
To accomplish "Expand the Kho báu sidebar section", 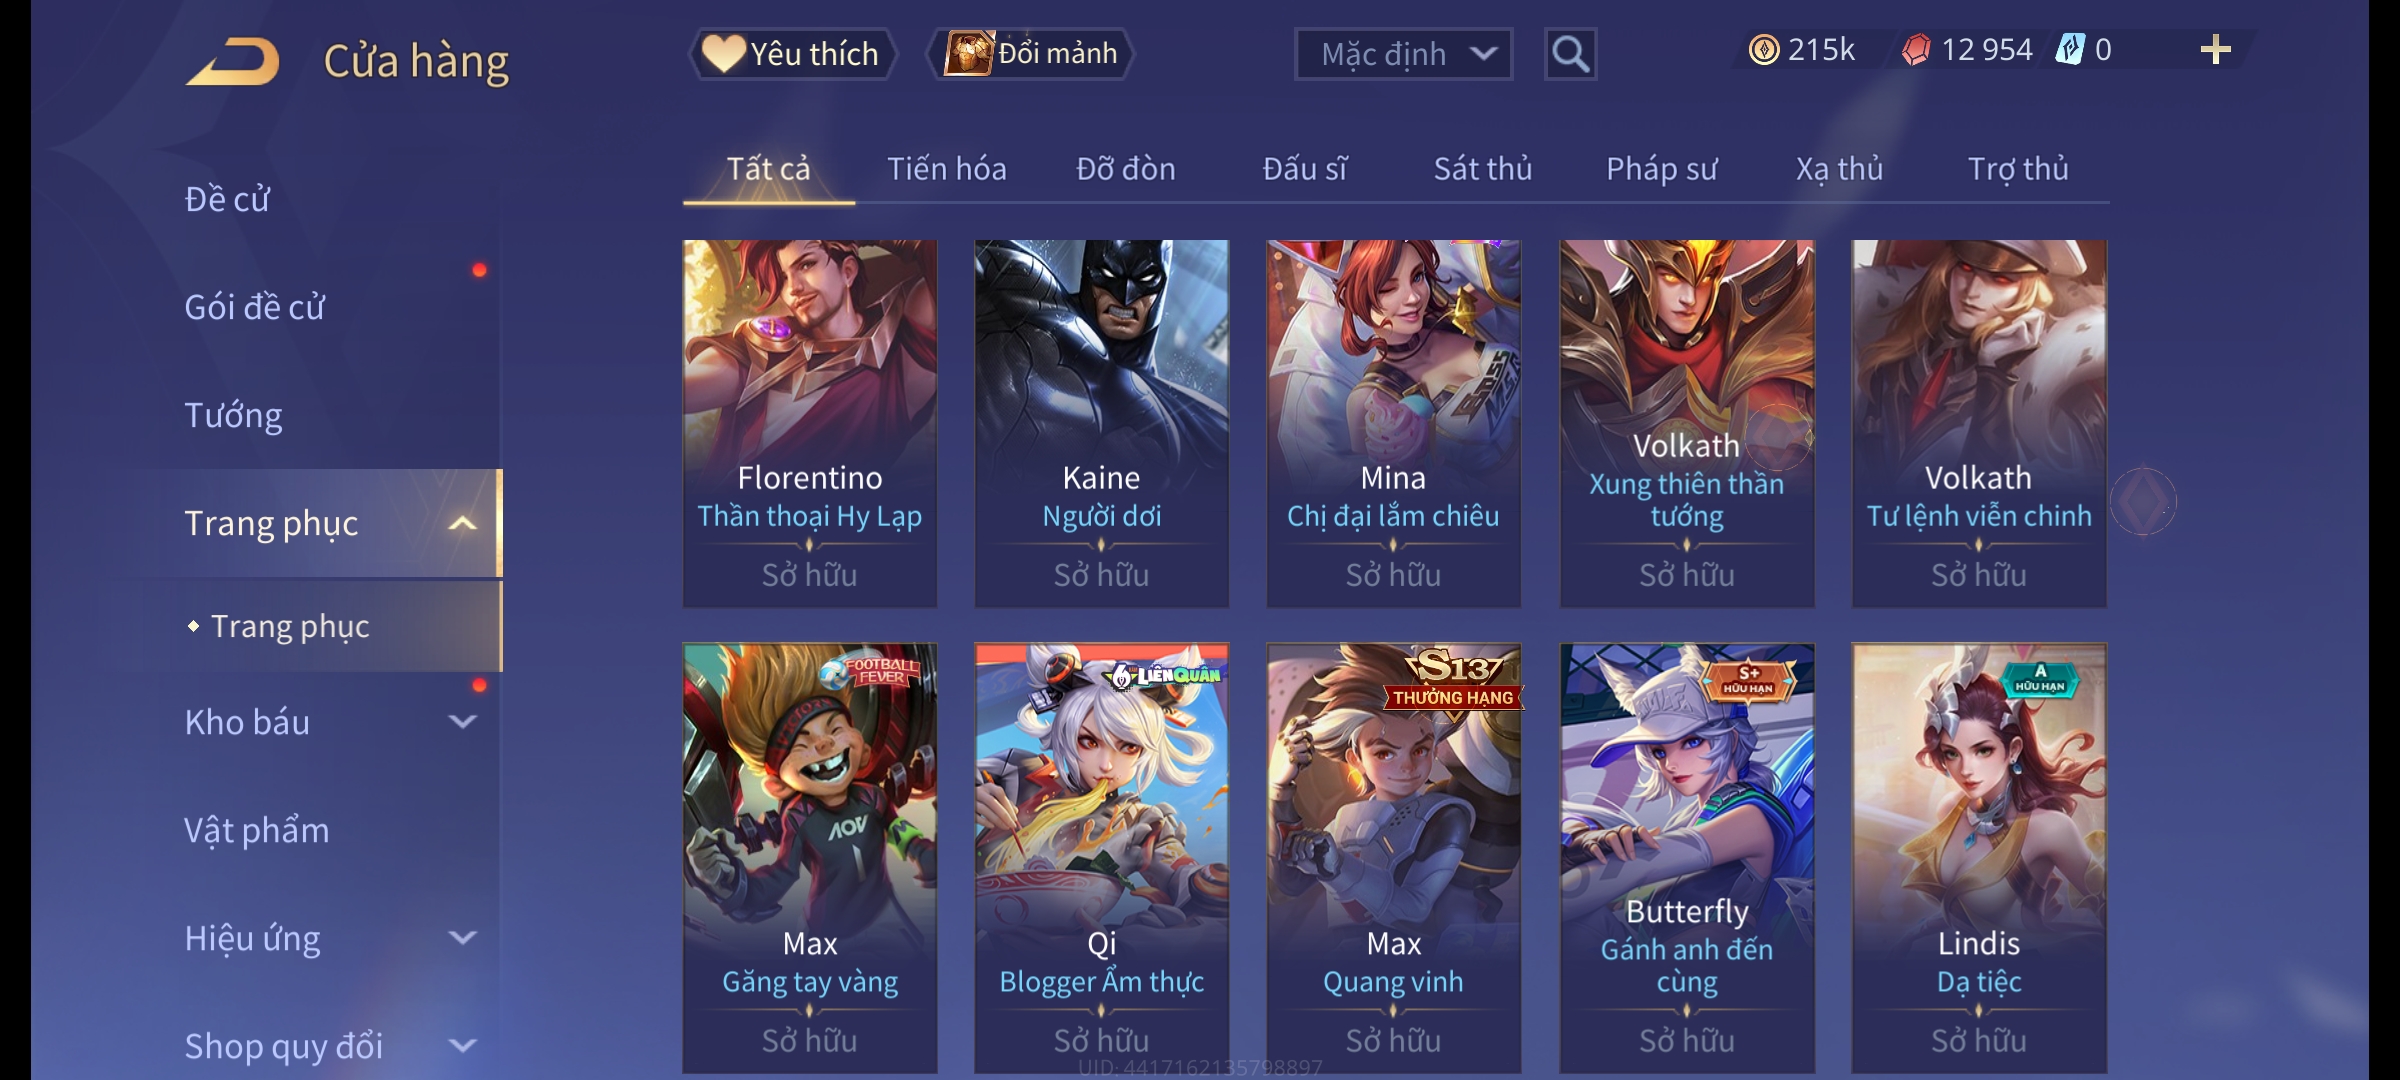I will 462,722.
